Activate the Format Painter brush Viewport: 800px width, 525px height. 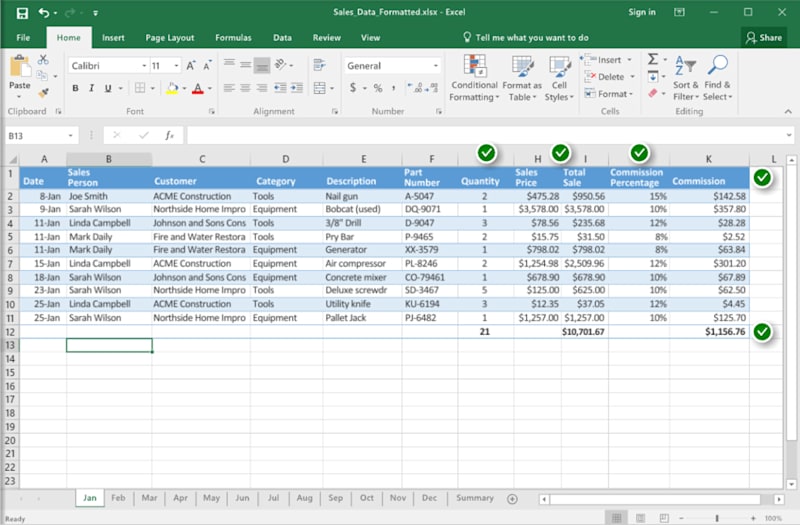(43, 92)
